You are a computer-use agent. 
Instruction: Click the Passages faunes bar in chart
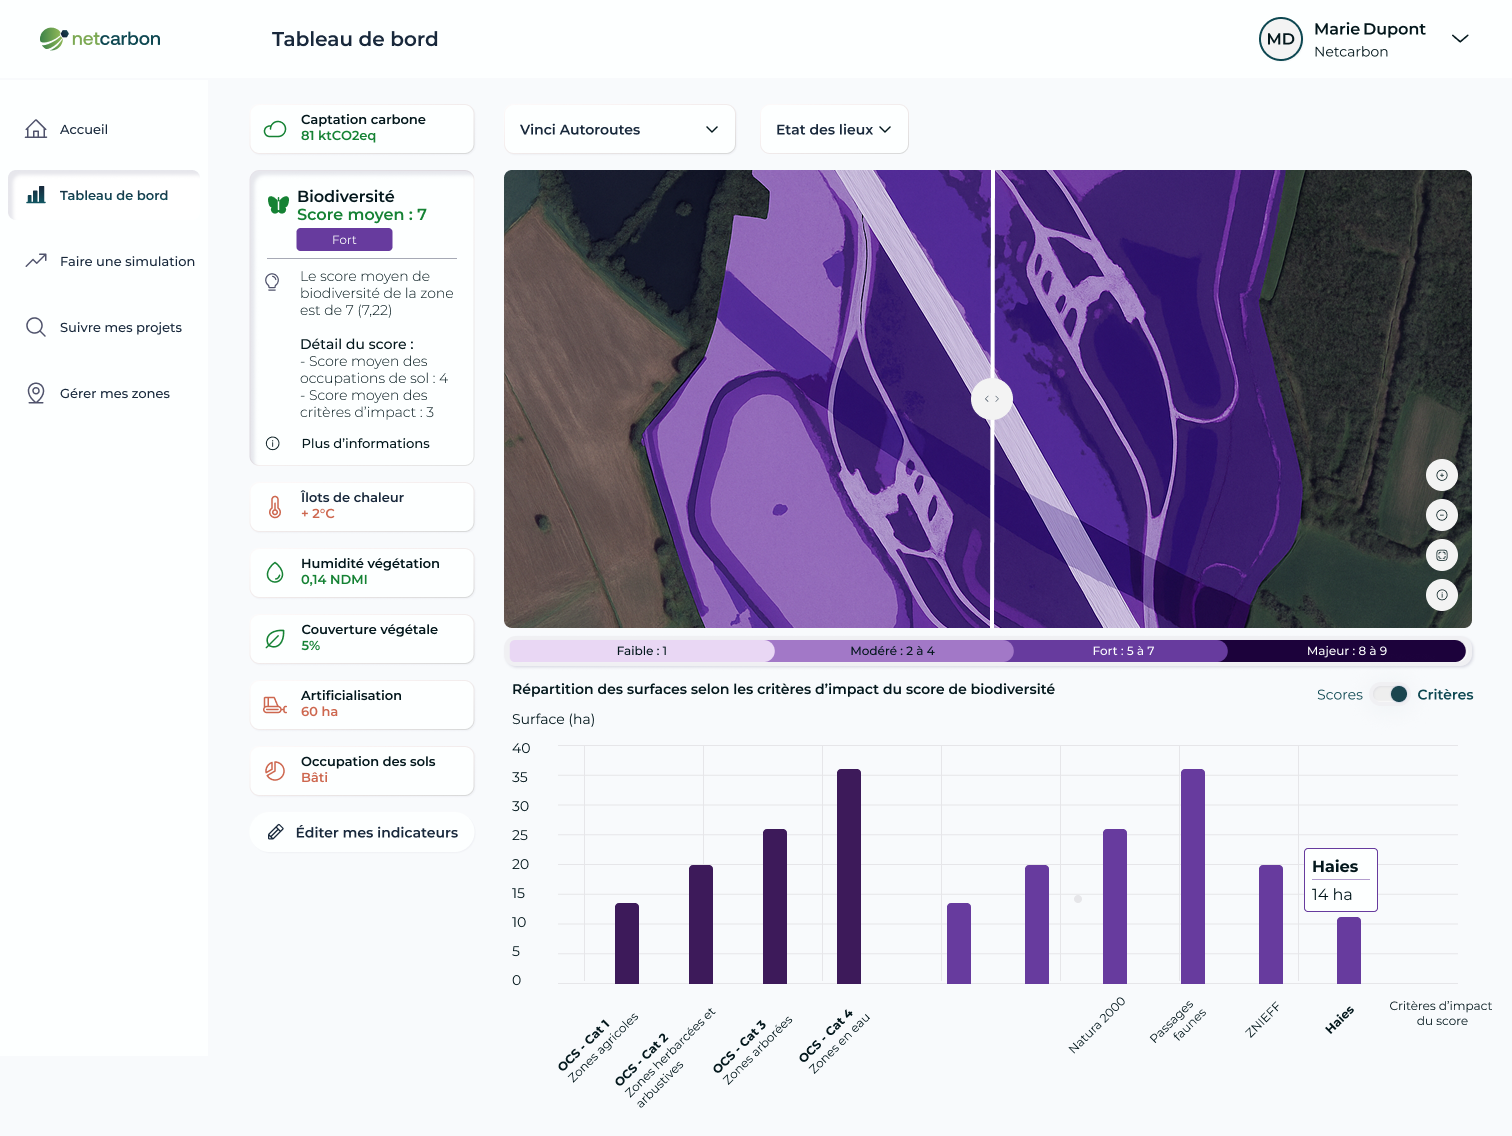click(x=1192, y=875)
